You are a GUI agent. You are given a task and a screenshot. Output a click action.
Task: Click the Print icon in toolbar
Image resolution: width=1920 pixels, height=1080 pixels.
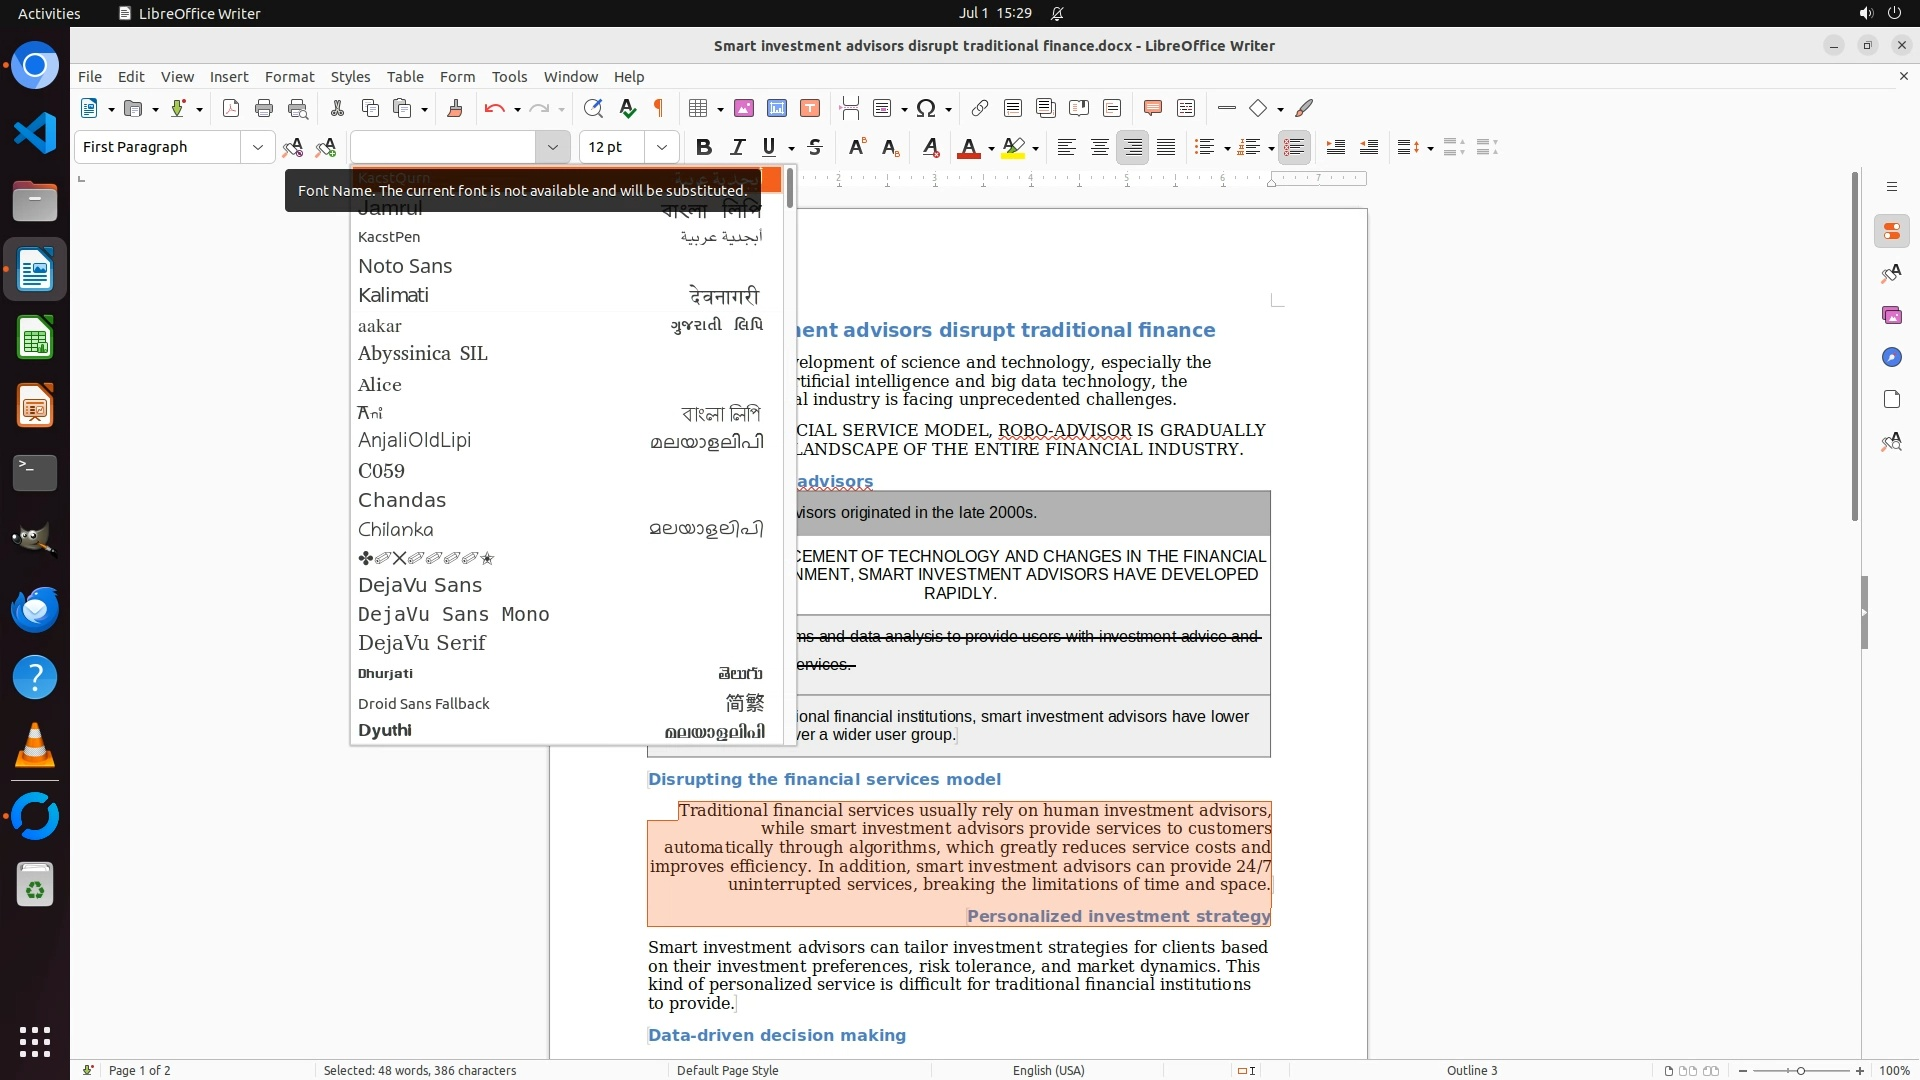click(x=264, y=108)
